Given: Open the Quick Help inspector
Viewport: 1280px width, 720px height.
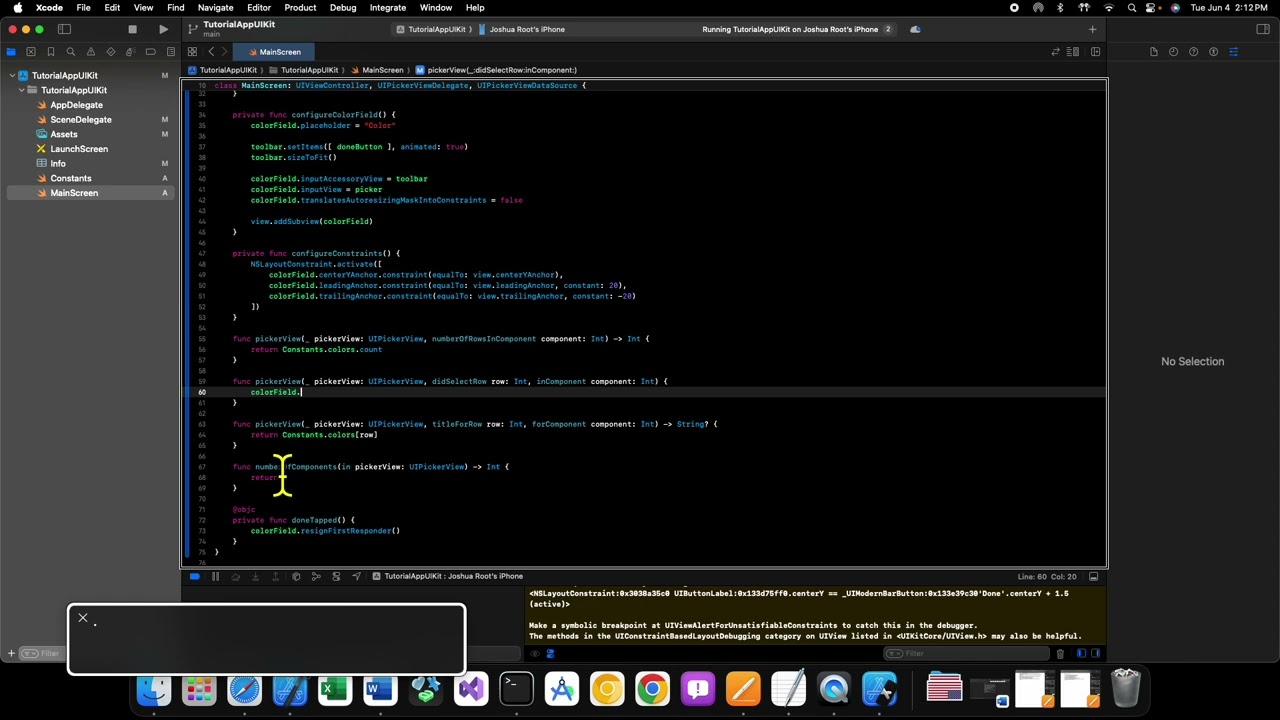Looking at the screenshot, I should tap(1193, 52).
